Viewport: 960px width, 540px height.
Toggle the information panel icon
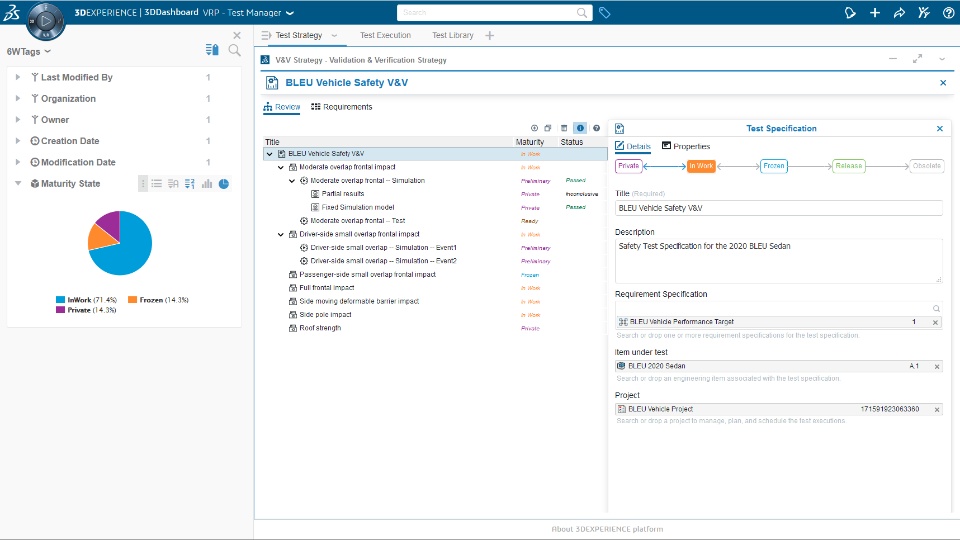tap(580, 128)
